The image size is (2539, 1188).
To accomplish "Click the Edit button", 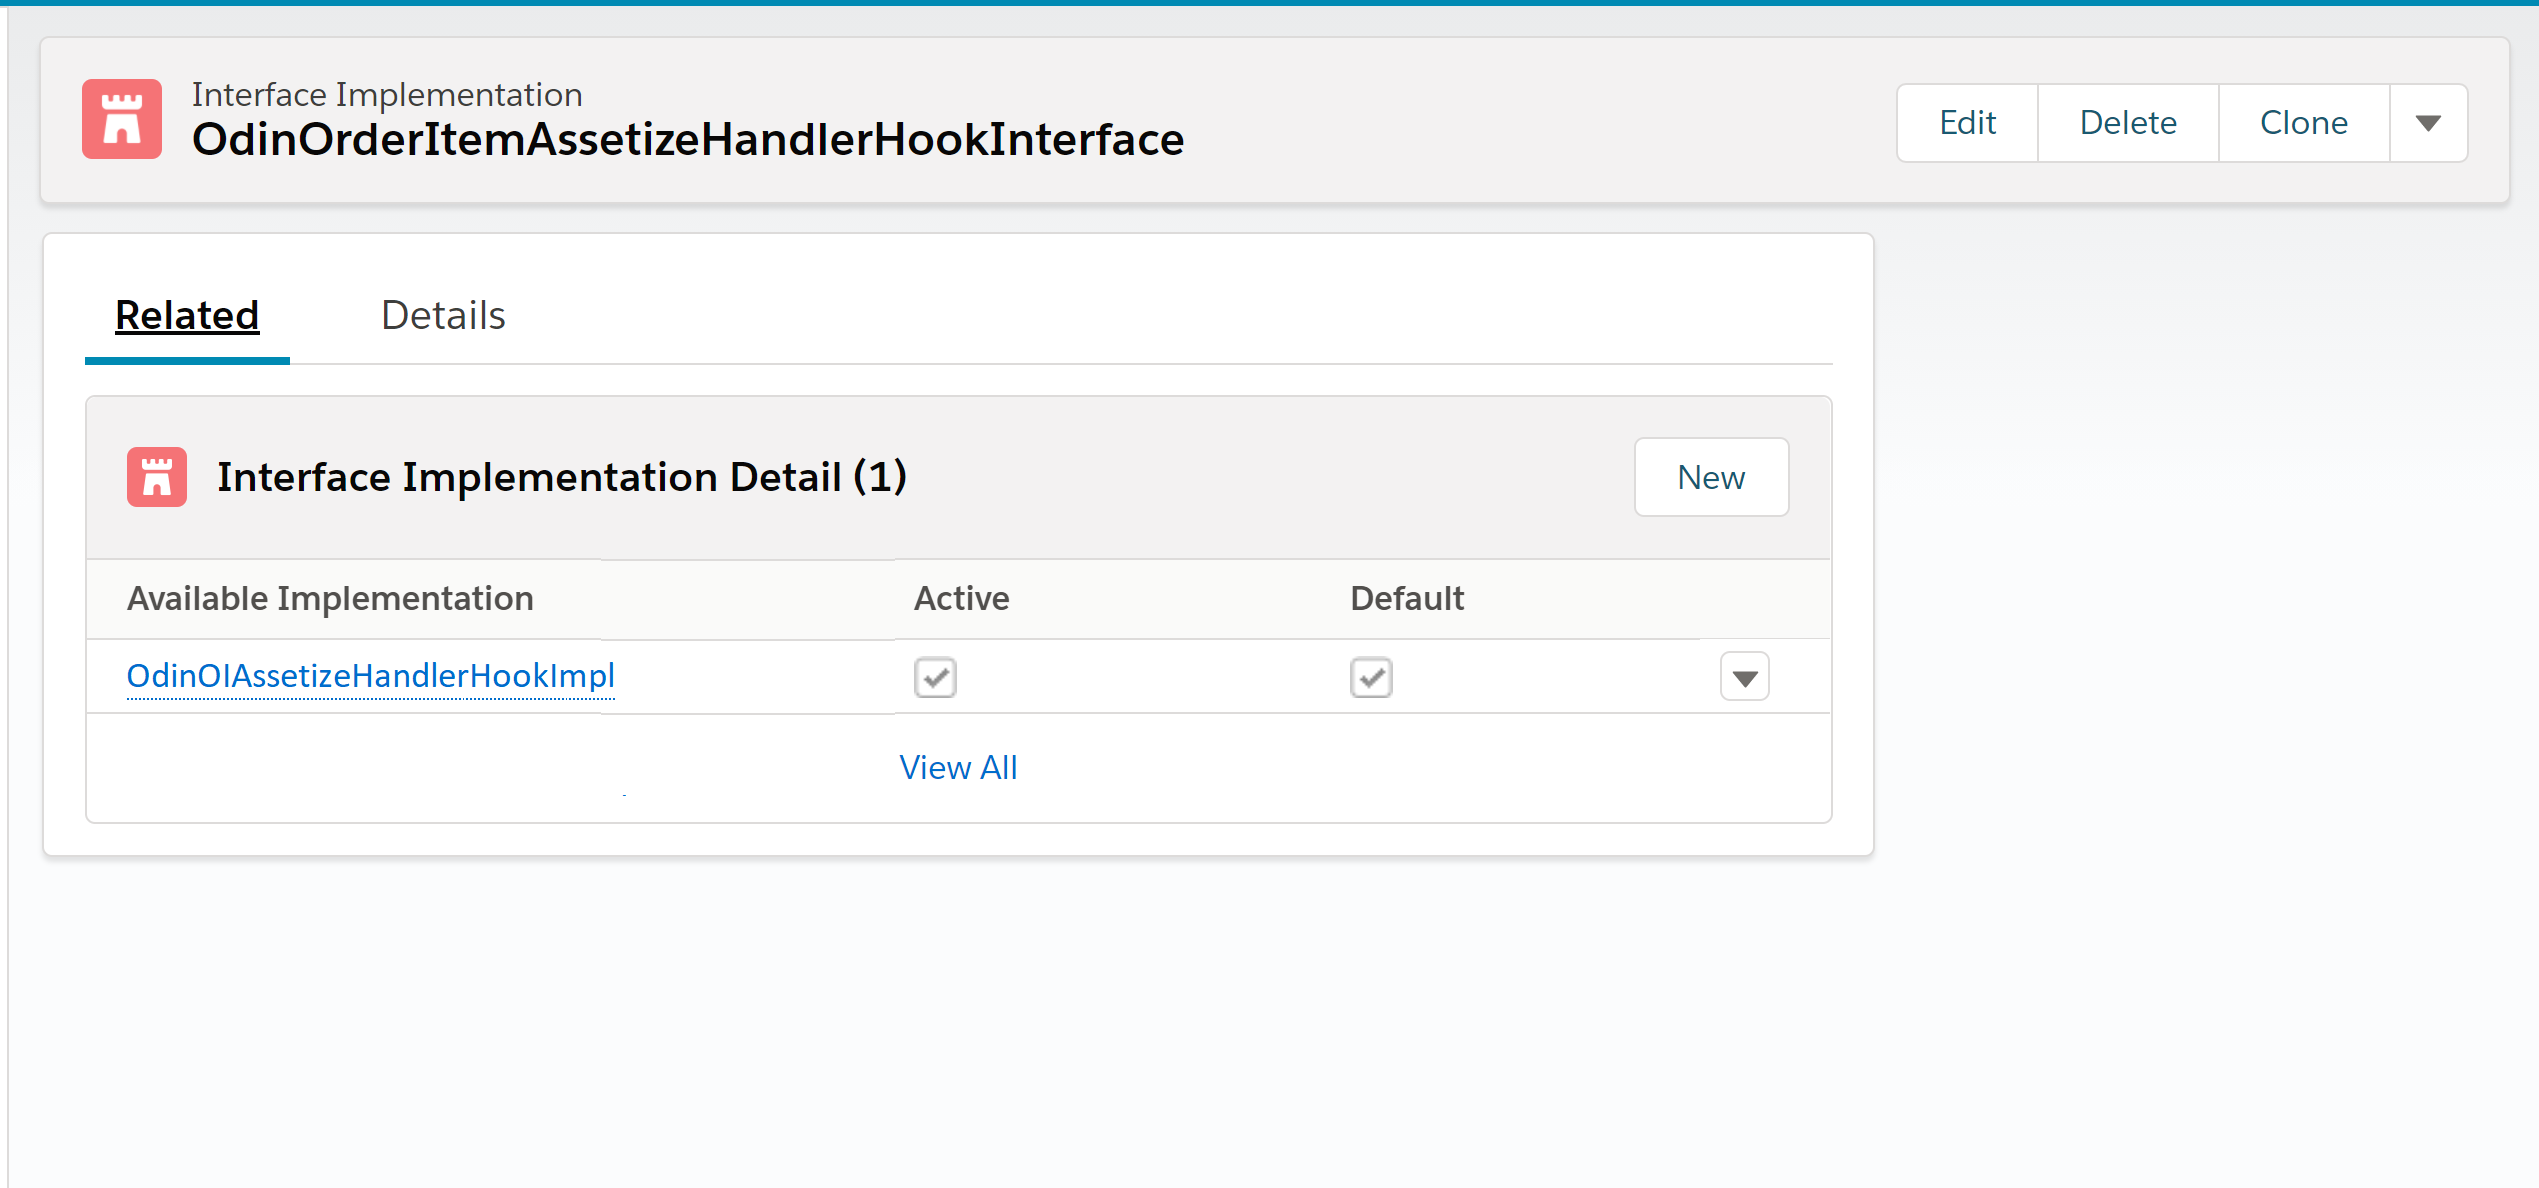I will click(x=1967, y=123).
